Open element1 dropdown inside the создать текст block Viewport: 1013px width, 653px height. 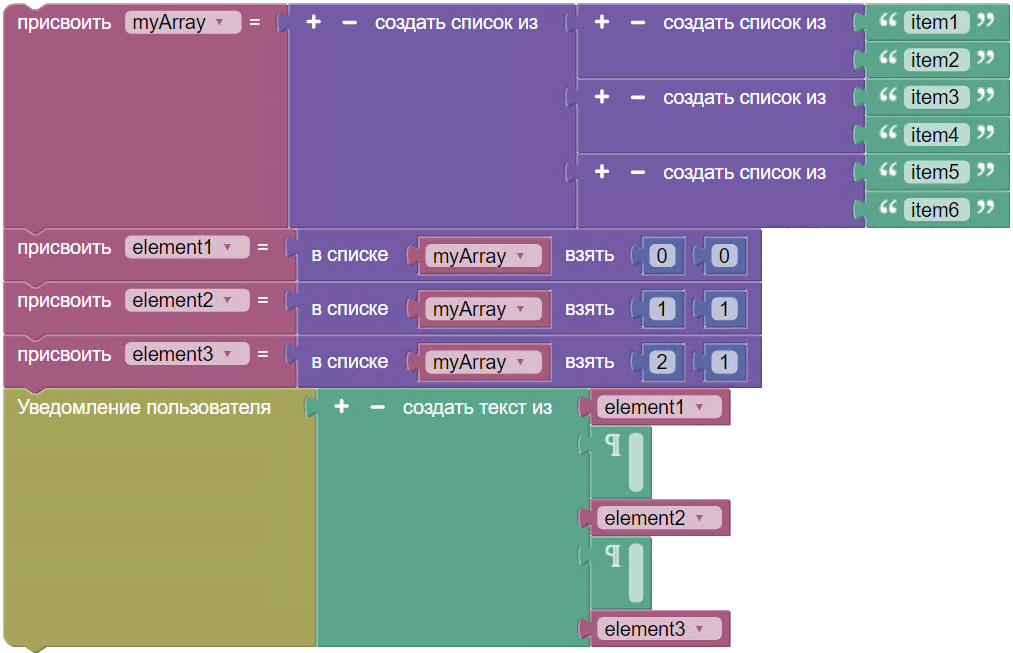659,407
